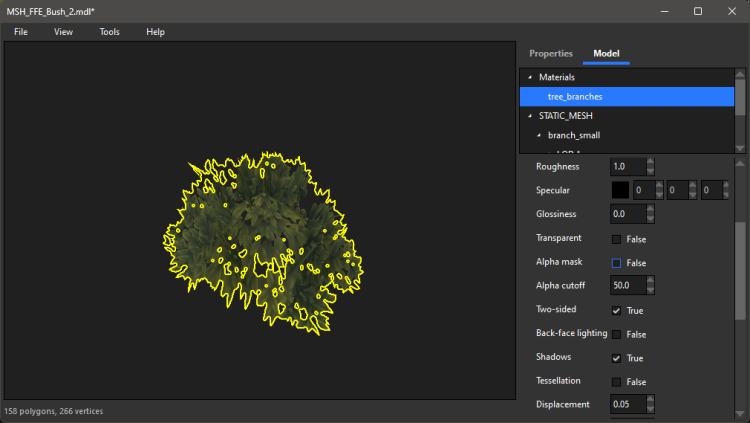Collapse the branch_small tree node
750x423 pixels.
(x=539, y=135)
